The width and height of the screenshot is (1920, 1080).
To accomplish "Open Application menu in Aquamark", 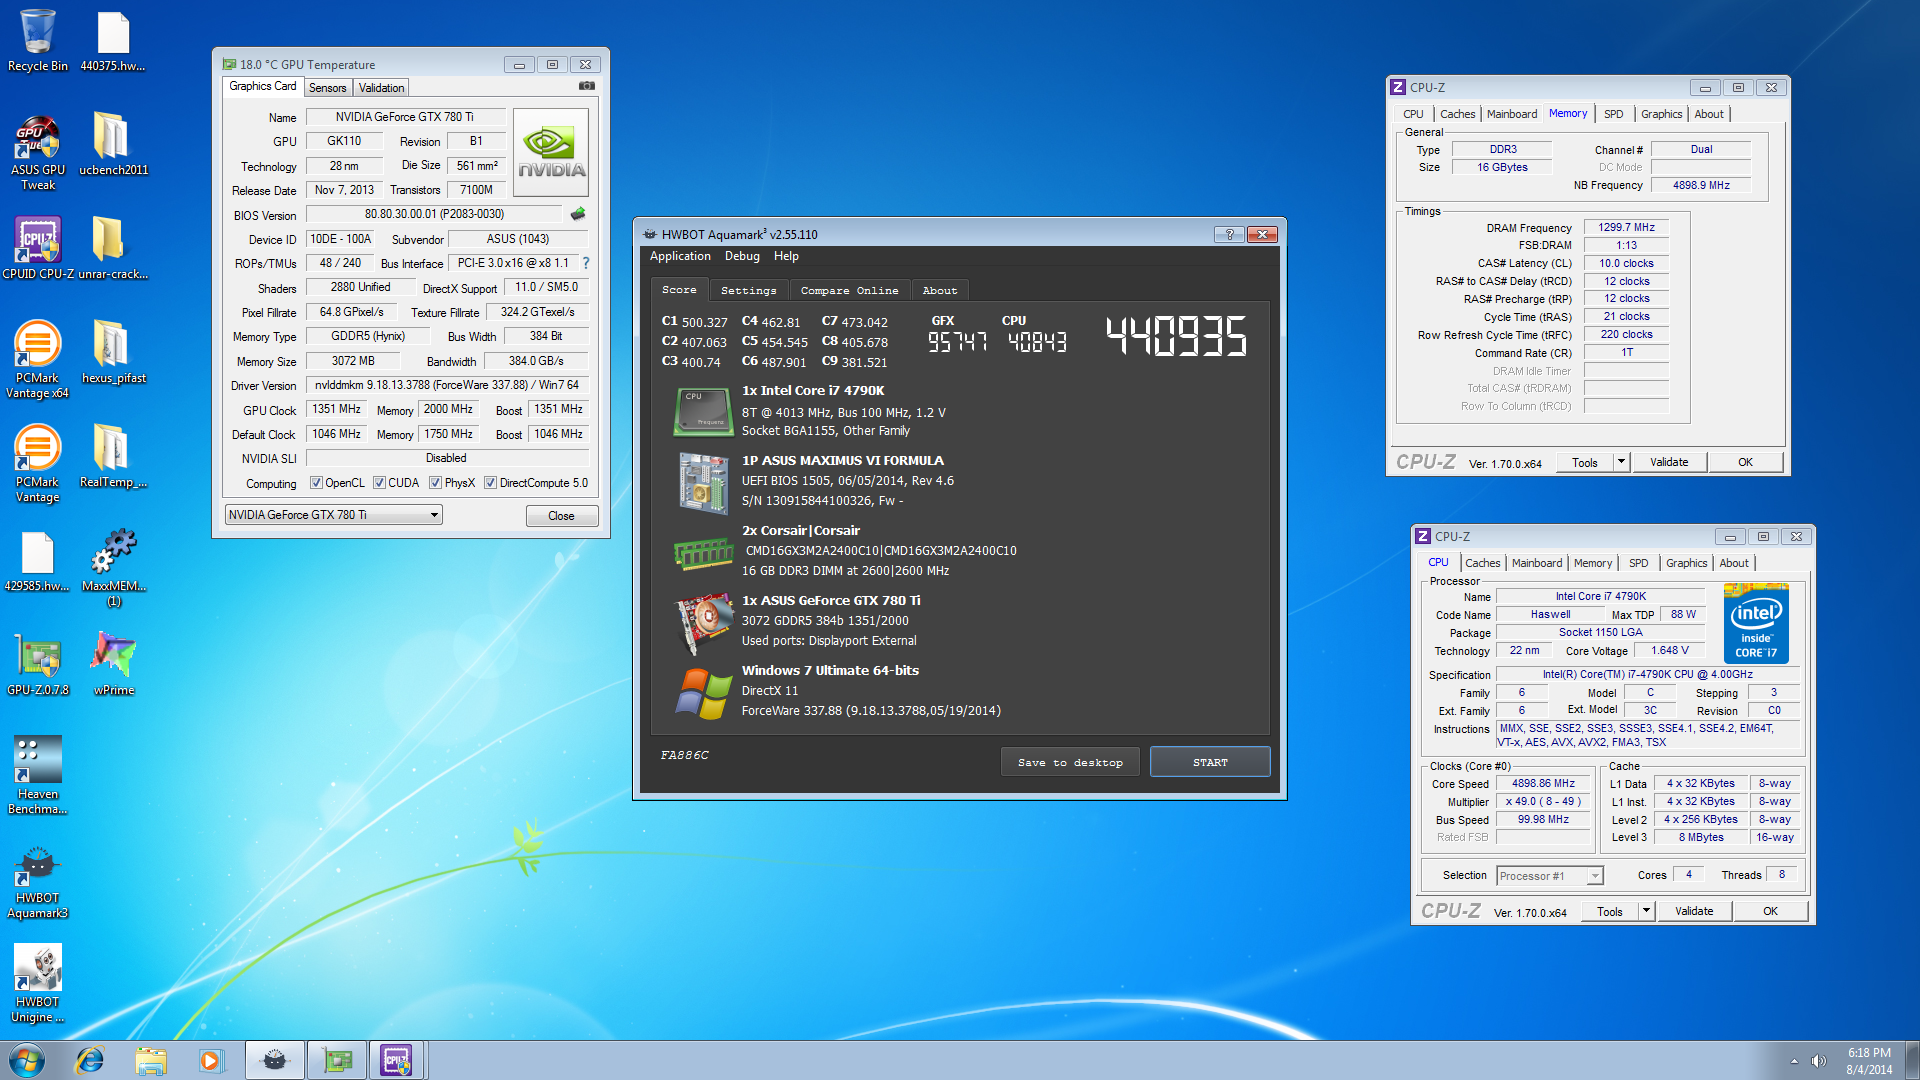I will coord(680,256).
